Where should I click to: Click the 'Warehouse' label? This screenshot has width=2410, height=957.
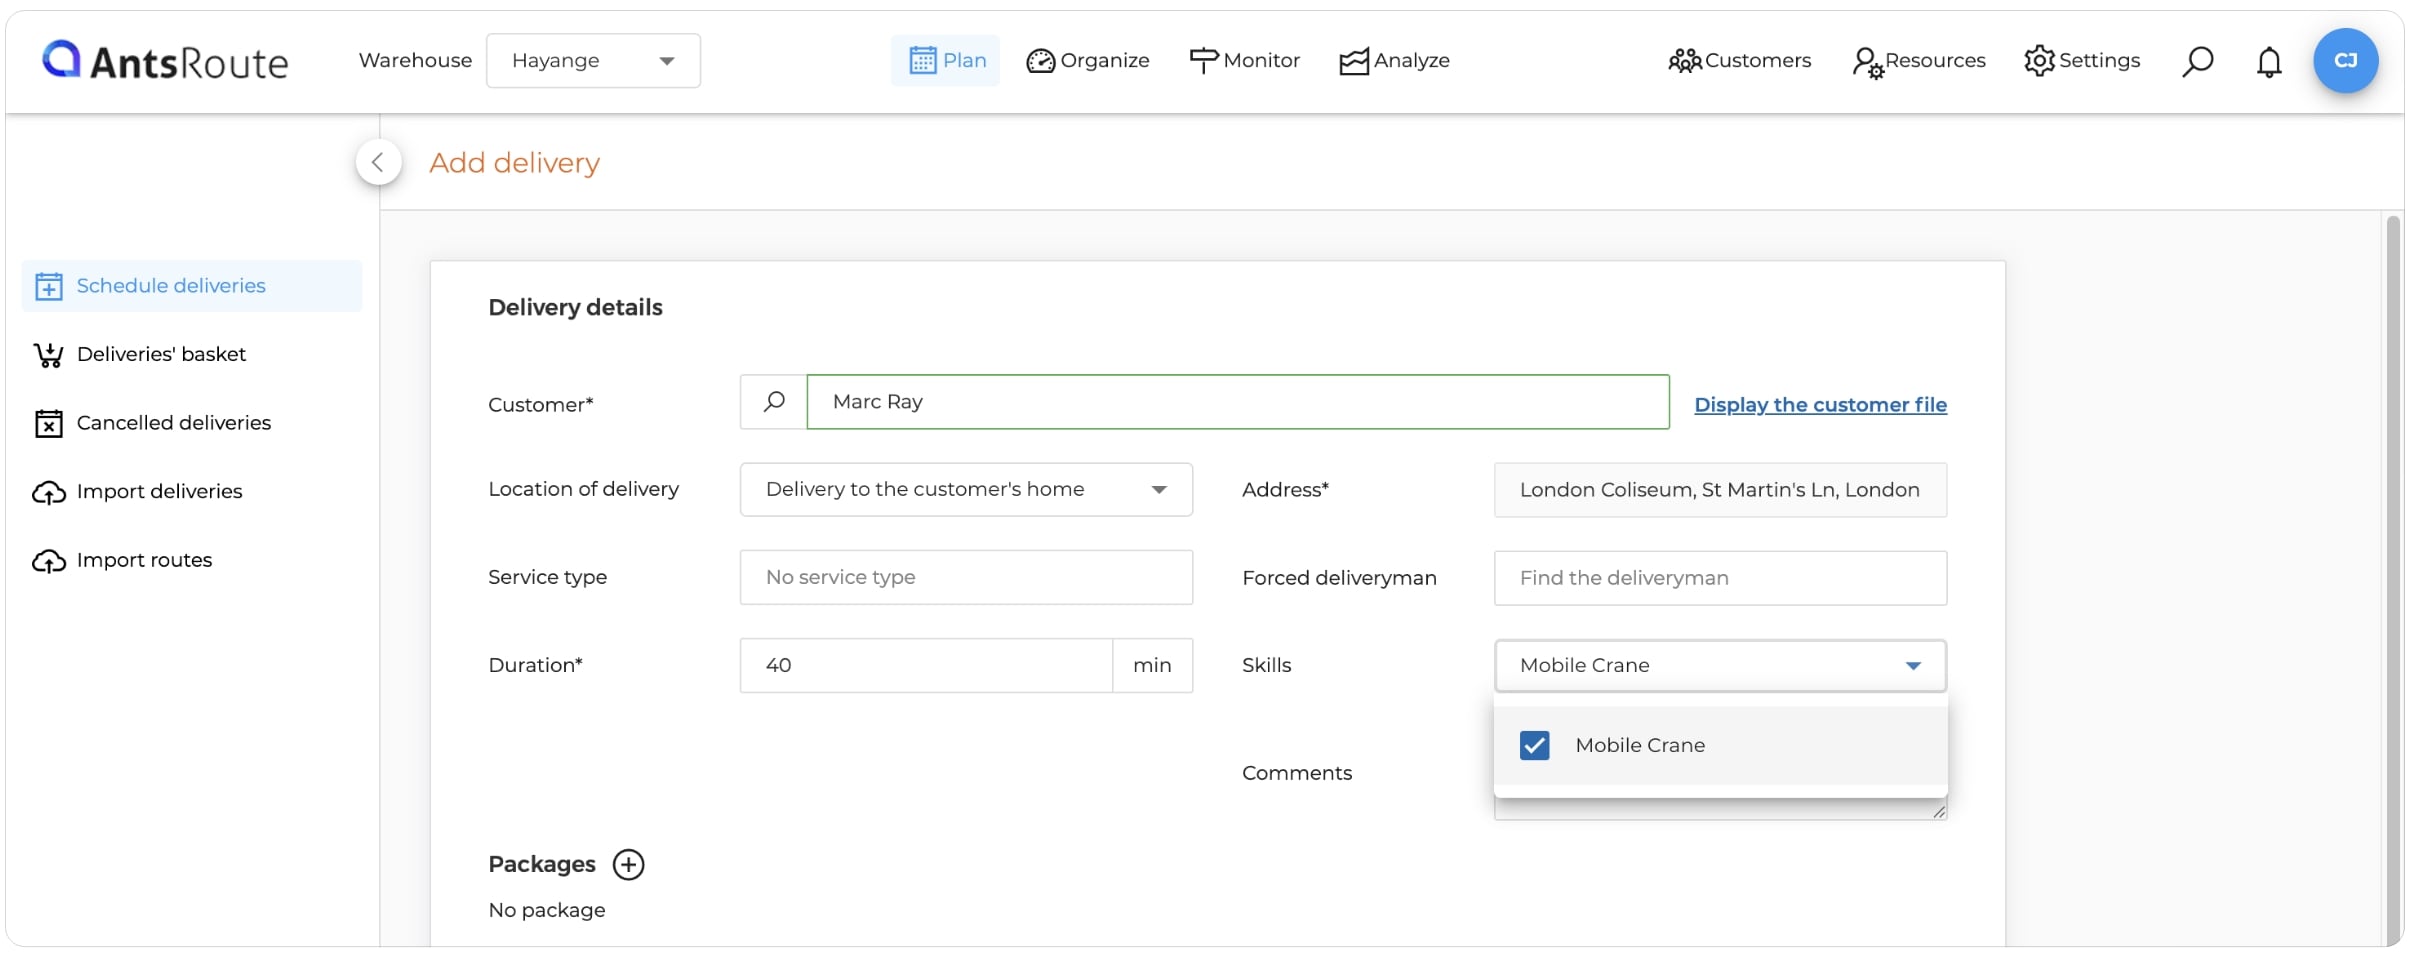[x=415, y=60]
